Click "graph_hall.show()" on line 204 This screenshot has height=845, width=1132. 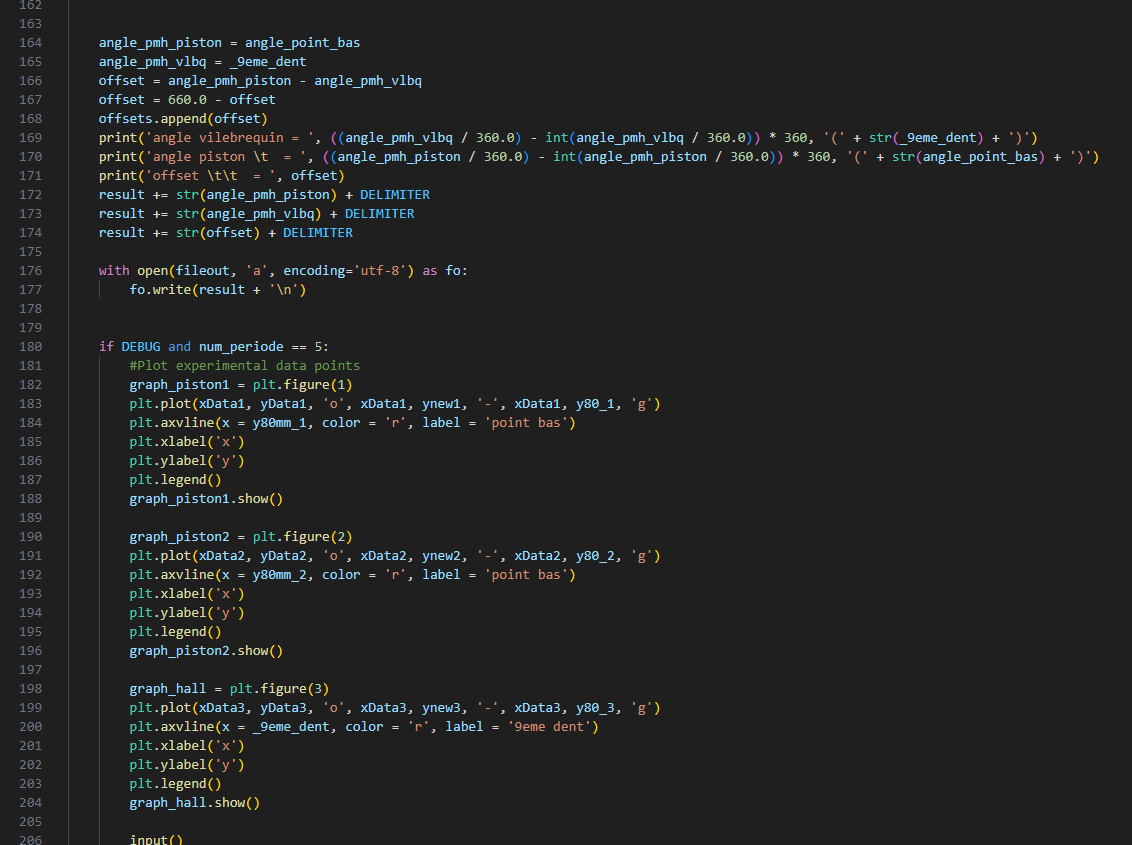[195, 803]
